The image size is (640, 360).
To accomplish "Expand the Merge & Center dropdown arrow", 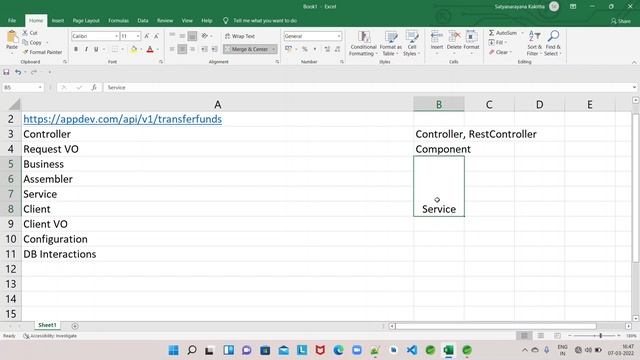I will tap(273, 49).
